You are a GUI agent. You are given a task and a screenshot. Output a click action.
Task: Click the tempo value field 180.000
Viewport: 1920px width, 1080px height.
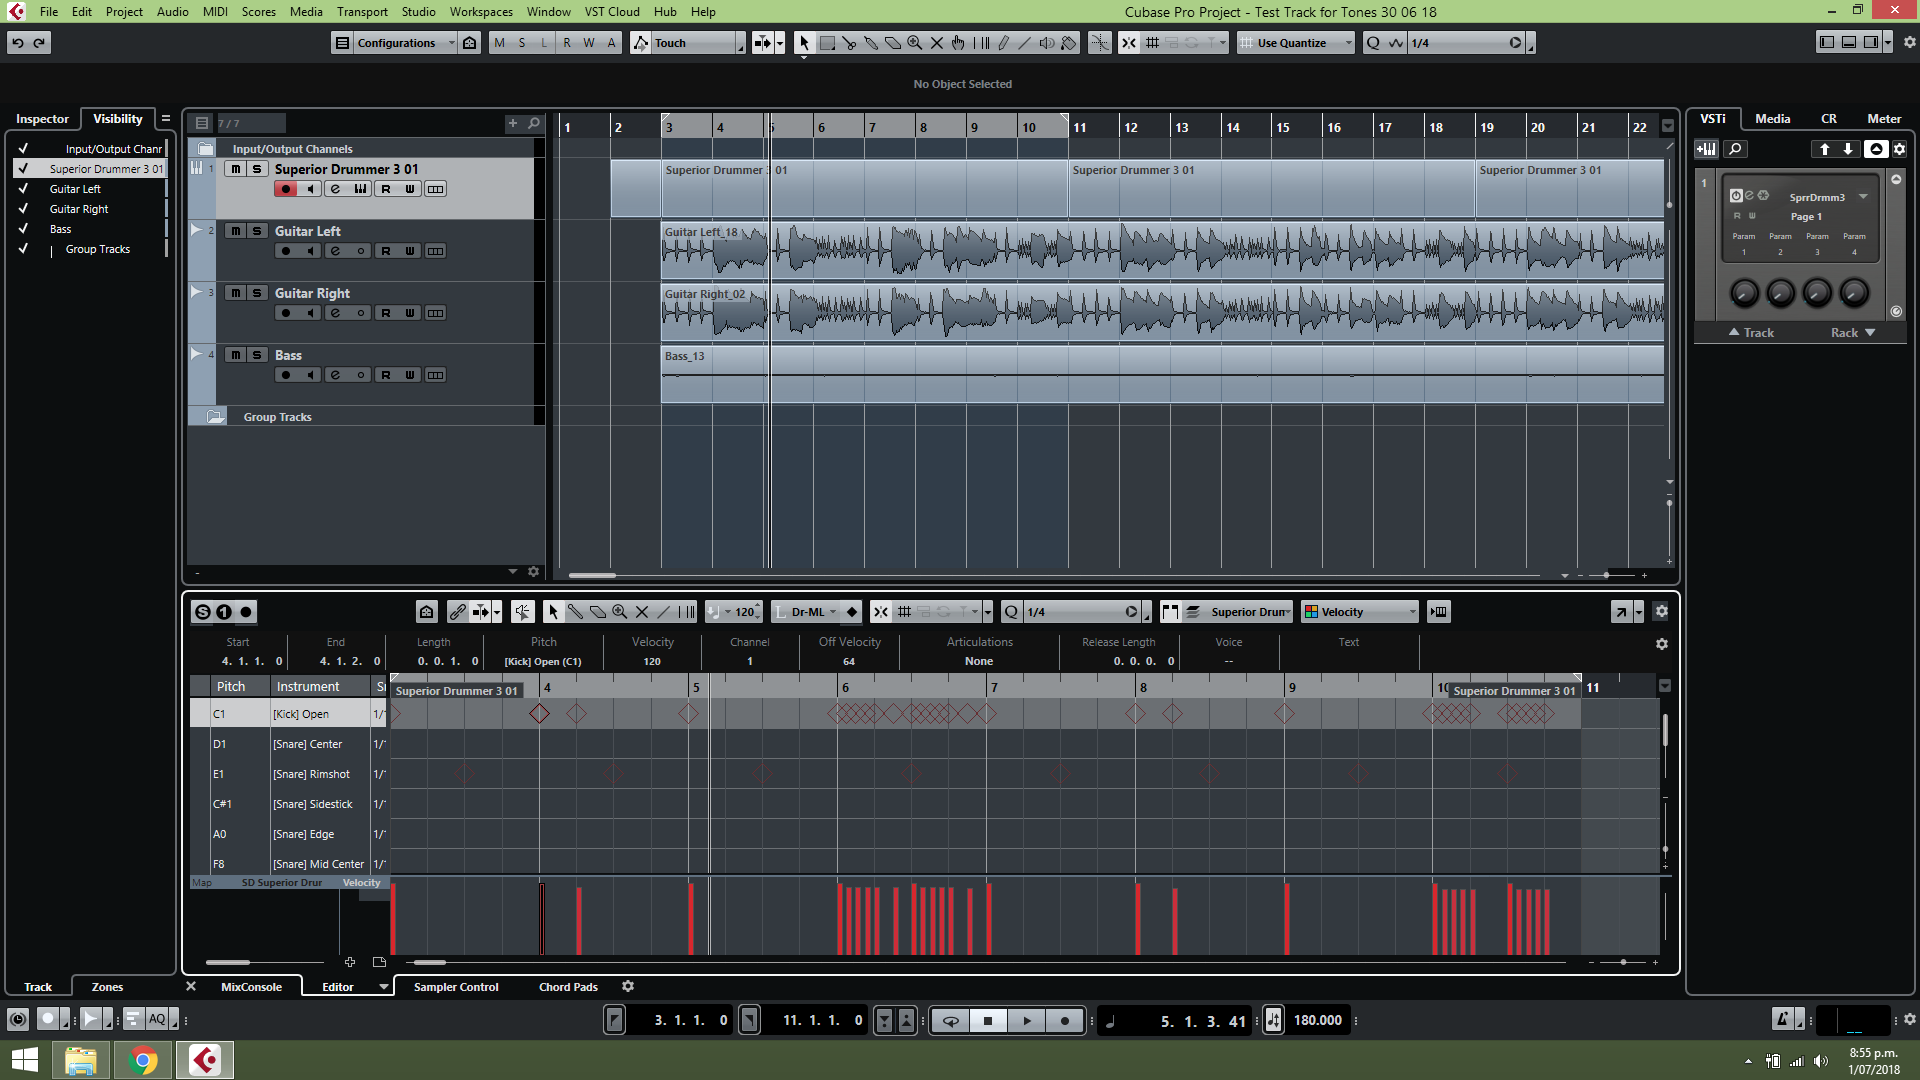point(1317,1020)
